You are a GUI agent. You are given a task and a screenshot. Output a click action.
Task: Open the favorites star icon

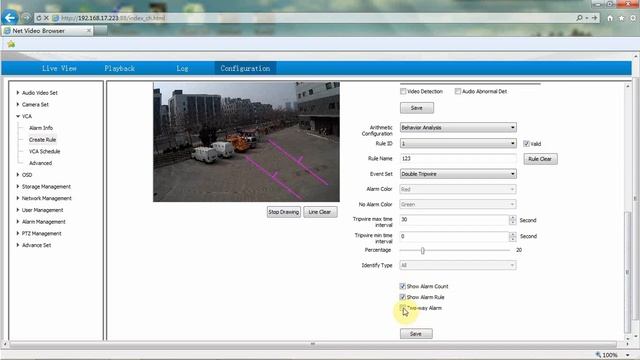[x=621, y=18]
